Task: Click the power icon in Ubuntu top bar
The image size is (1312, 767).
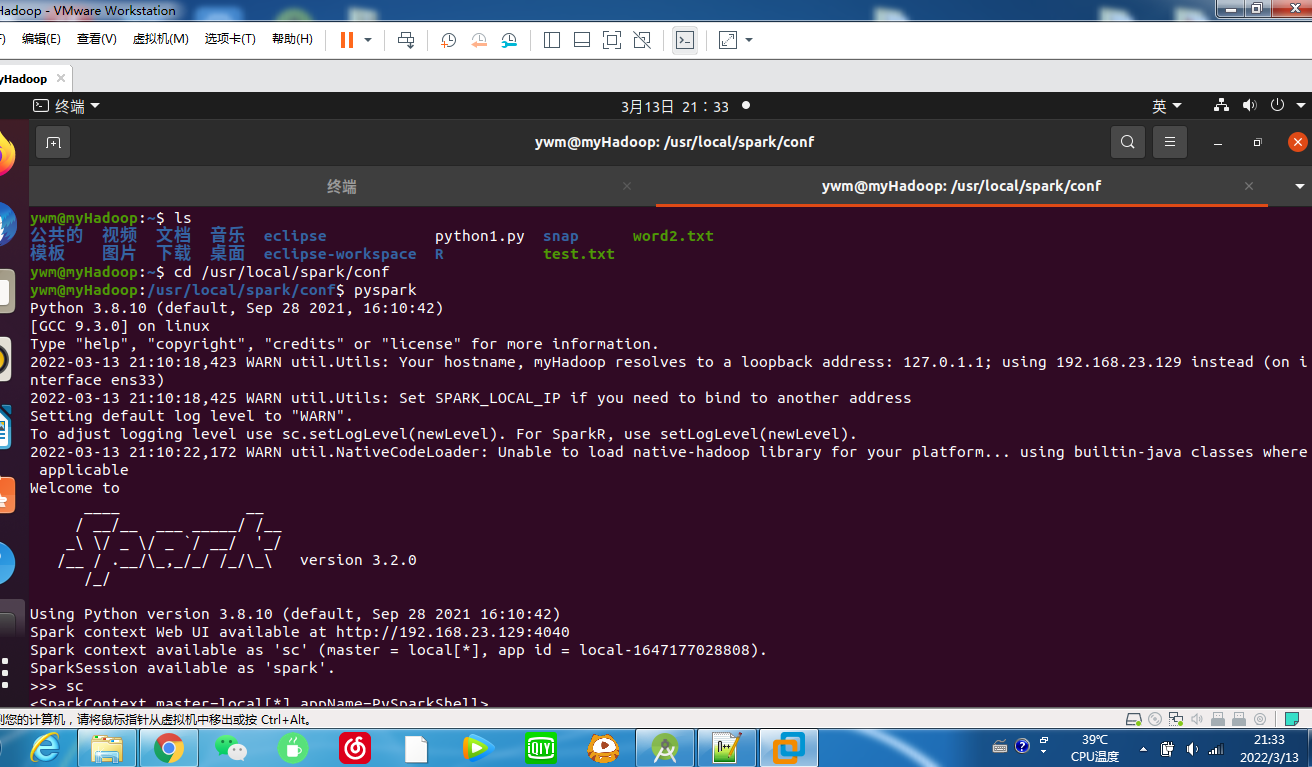Action: coord(1277,105)
